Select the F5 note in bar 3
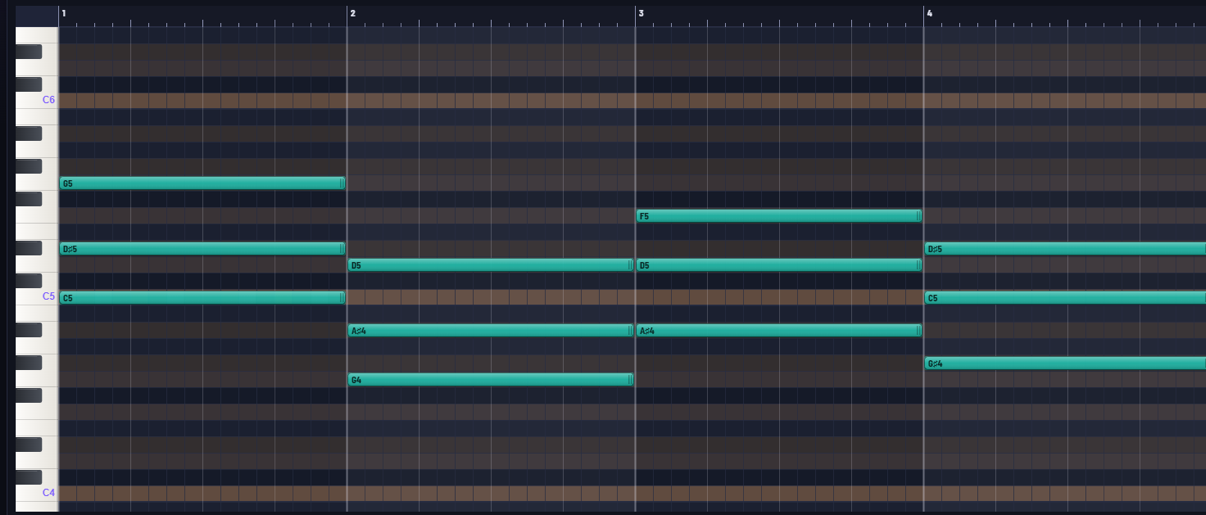The height and width of the screenshot is (515, 1206). (x=779, y=216)
